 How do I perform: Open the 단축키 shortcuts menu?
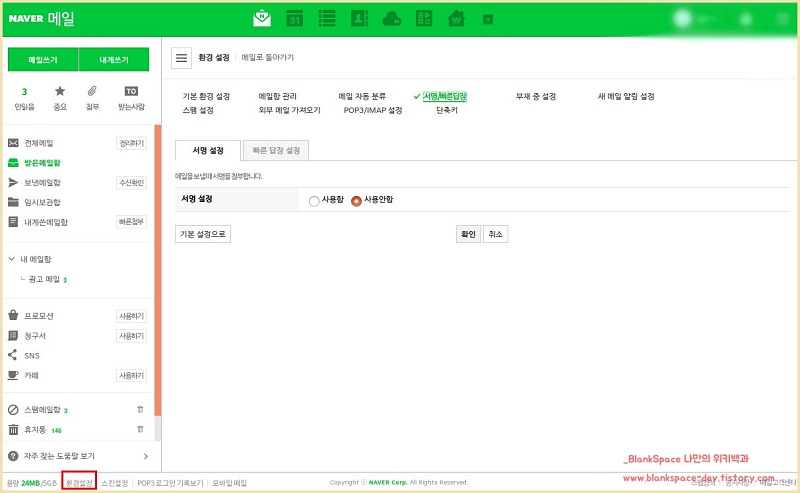point(447,110)
